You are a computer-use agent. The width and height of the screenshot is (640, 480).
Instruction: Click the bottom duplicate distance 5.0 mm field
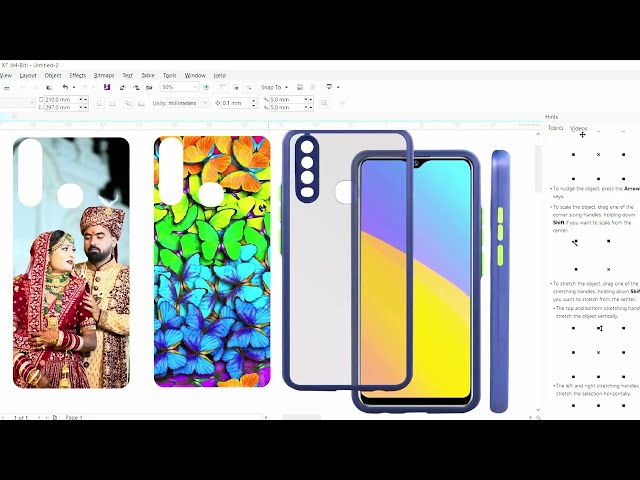tap(286, 107)
